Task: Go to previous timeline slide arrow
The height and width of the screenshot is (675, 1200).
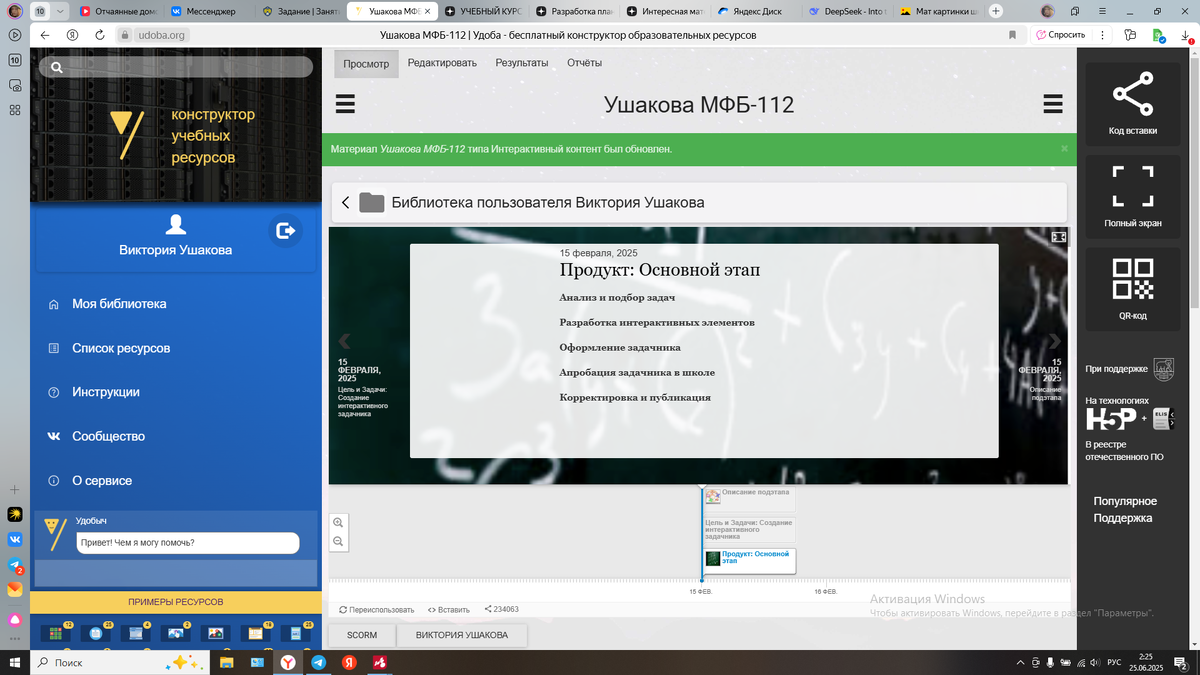Action: [x=345, y=342]
